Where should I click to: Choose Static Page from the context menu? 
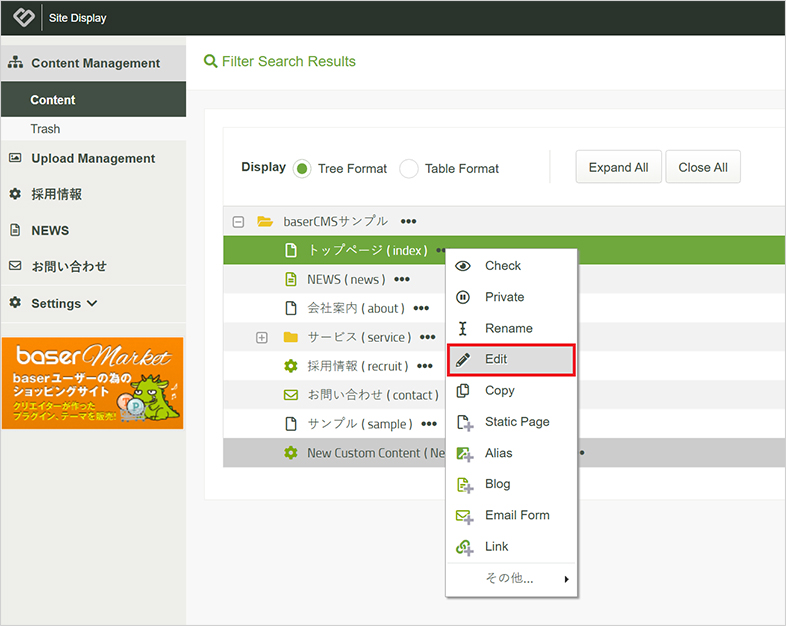(x=516, y=422)
